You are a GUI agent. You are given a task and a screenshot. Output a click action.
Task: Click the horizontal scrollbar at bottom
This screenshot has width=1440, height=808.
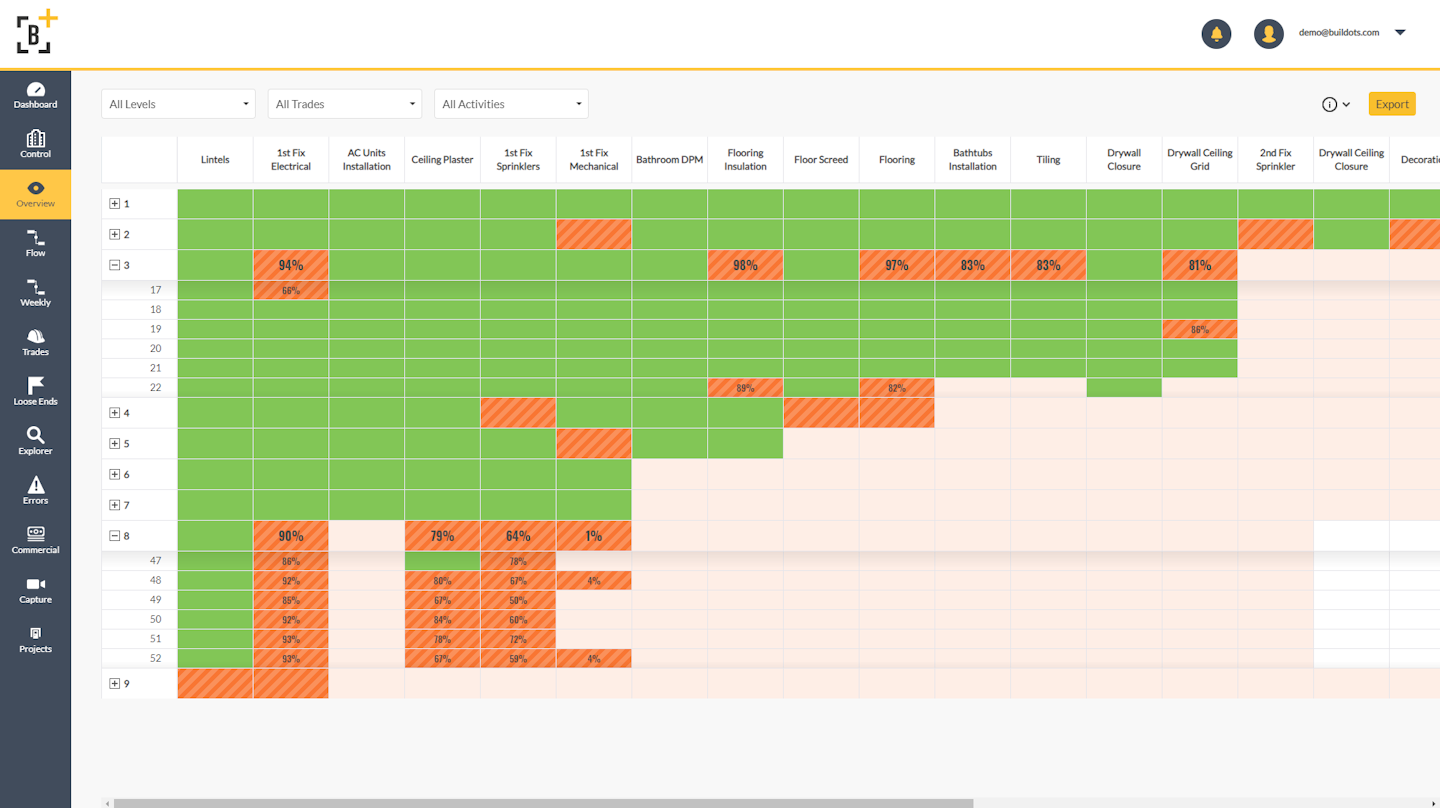[540, 803]
